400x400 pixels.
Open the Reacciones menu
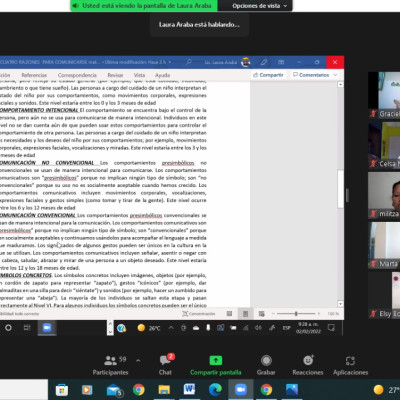pyautogui.click(x=308, y=365)
